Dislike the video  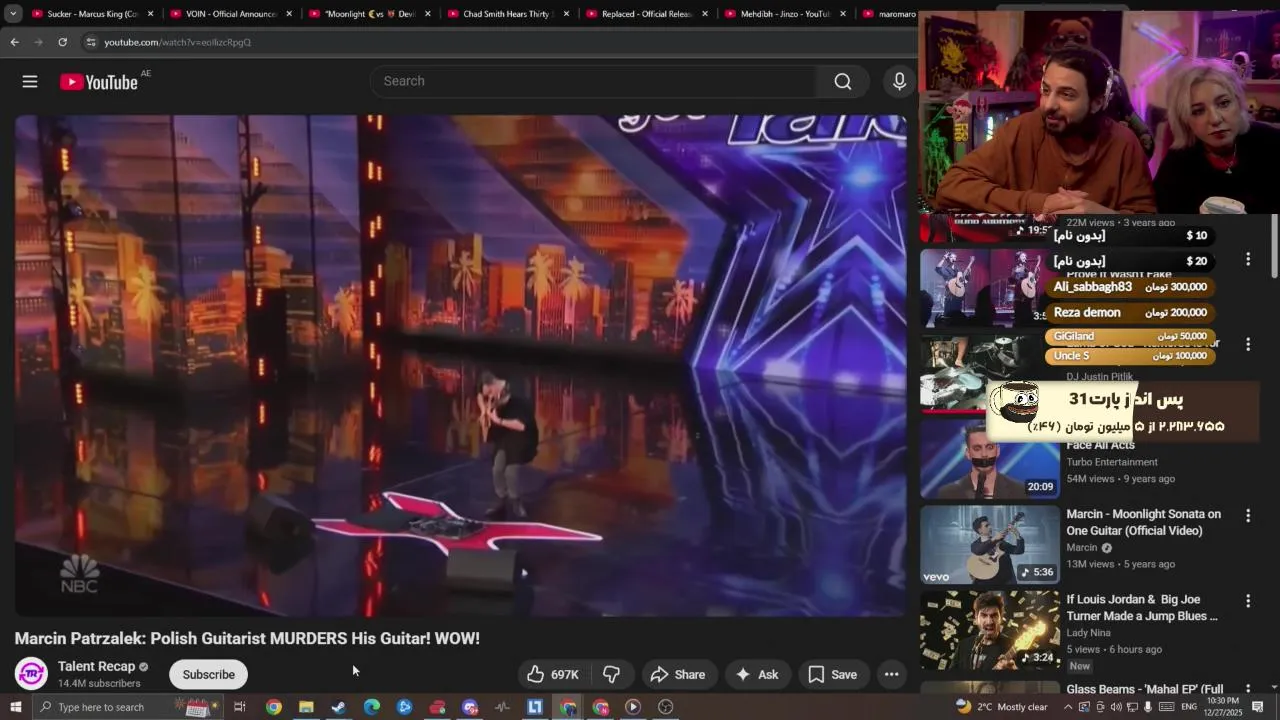612,674
